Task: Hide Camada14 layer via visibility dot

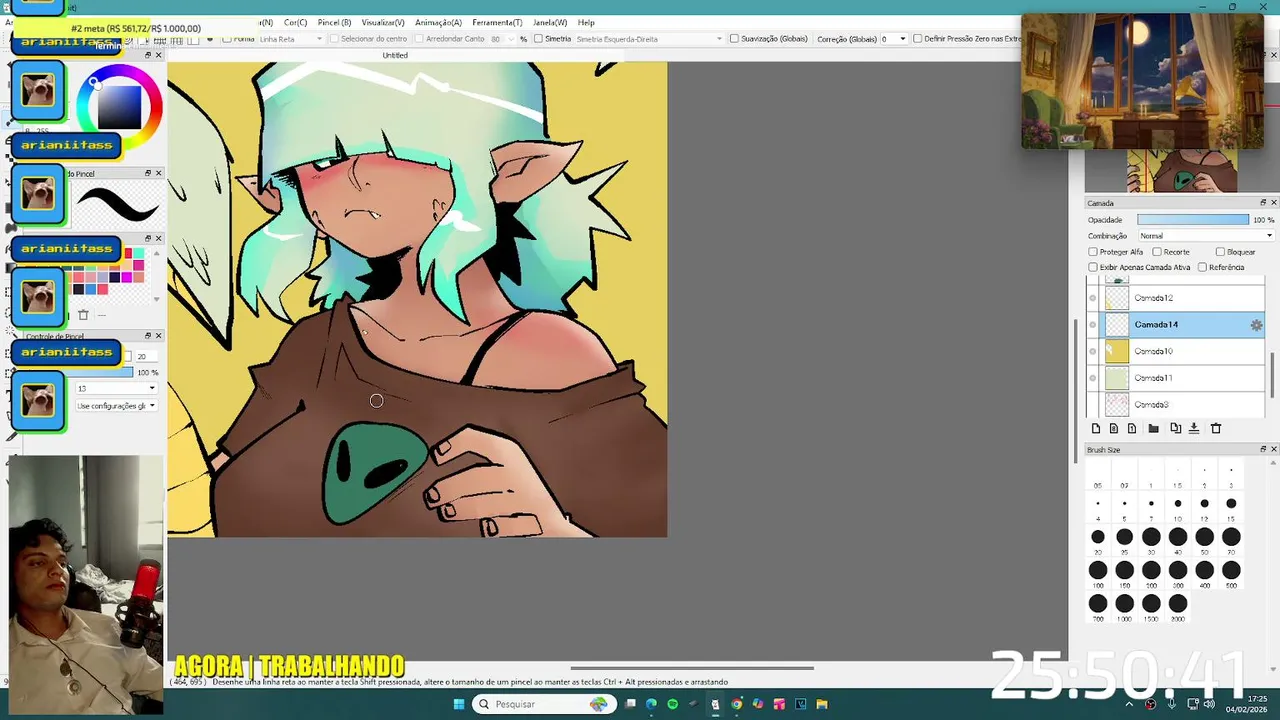Action: 1093,325
